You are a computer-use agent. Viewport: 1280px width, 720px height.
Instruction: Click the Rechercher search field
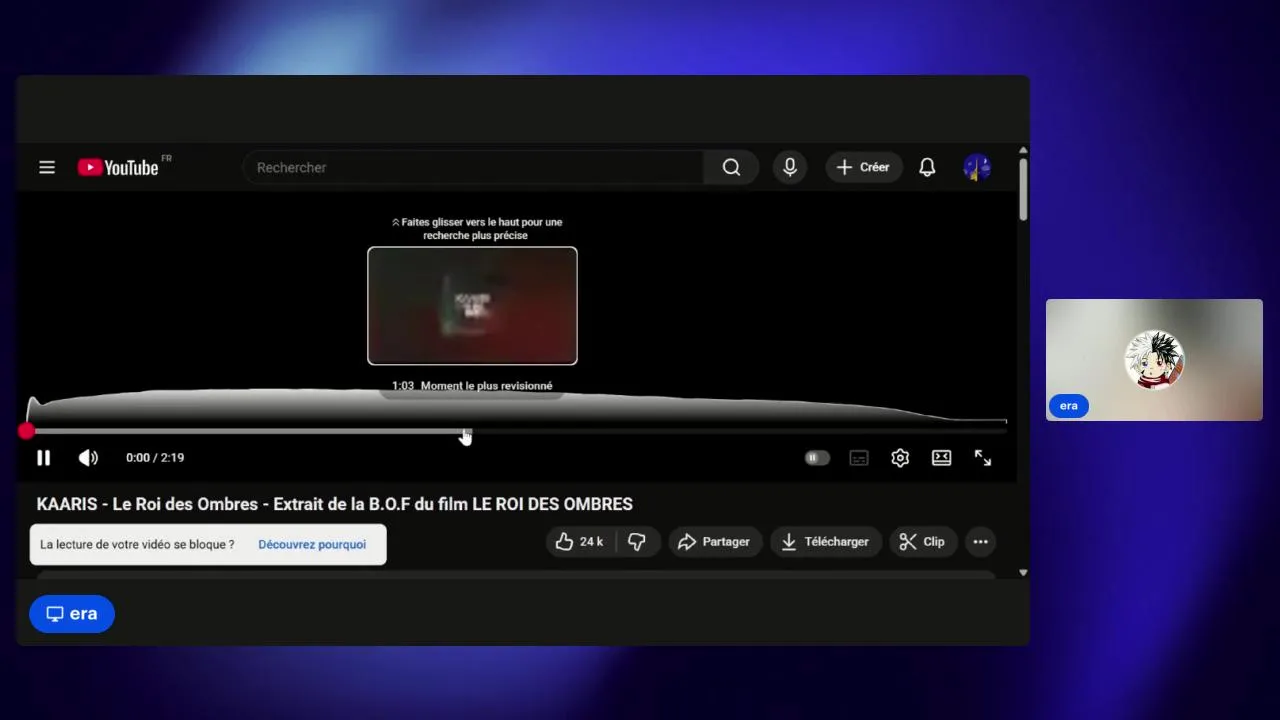click(x=473, y=167)
